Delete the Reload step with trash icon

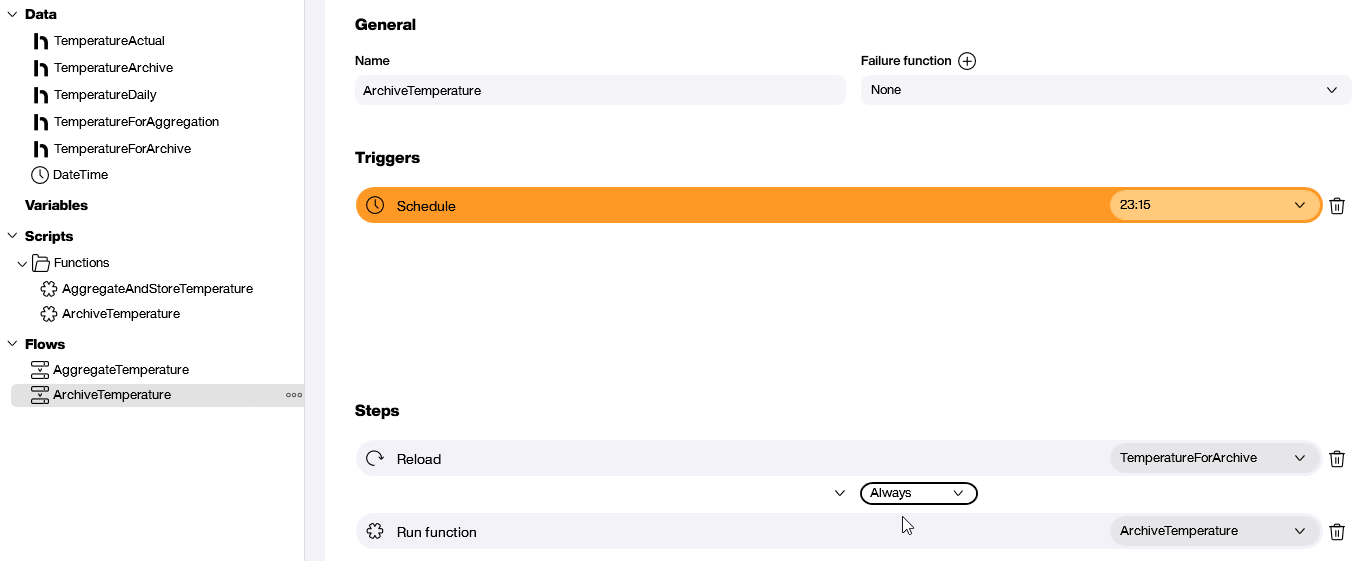click(x=1337, y=459)
